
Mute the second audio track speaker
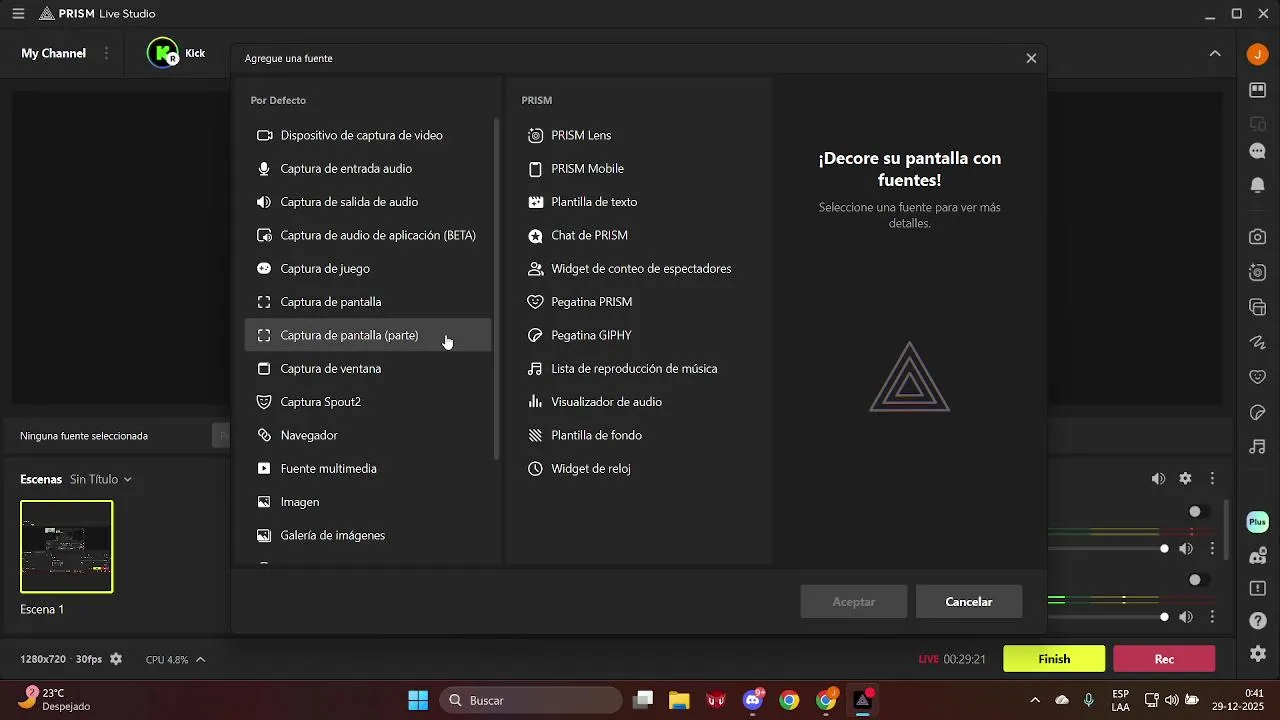(1186, 617)
